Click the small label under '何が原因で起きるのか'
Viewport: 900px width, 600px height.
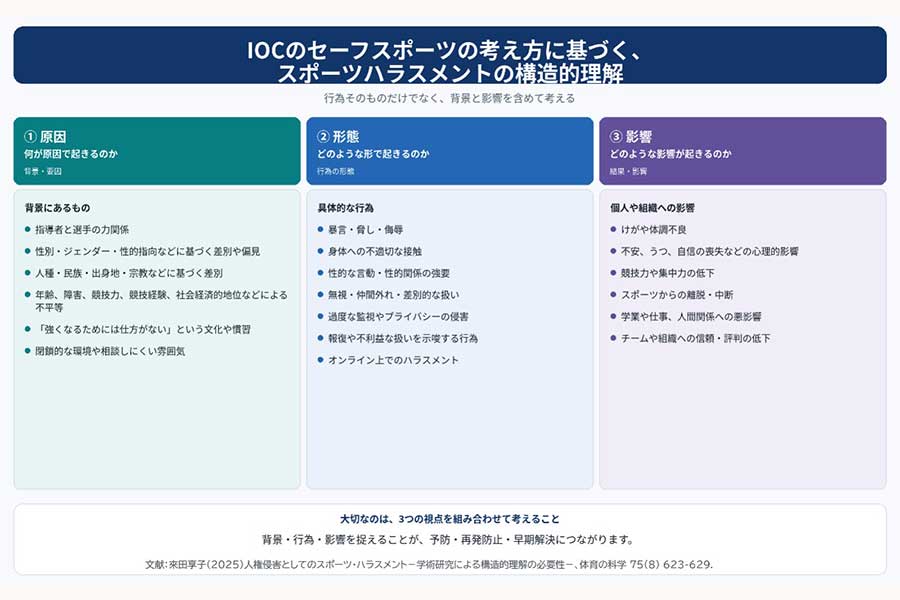coord(42,171)
